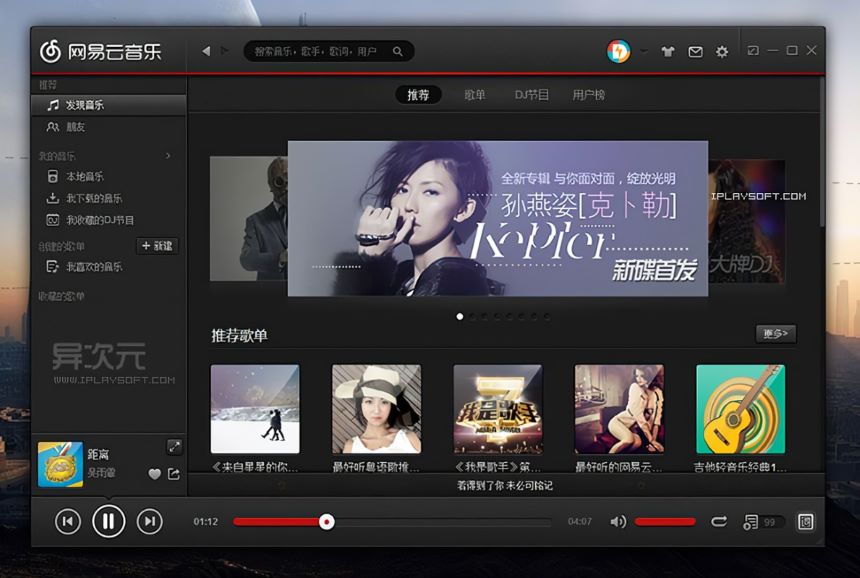This screenshot has height=578, width=860.
Task: Click the NetEase Cloud Music logo
Action: (x=100, y=52)
